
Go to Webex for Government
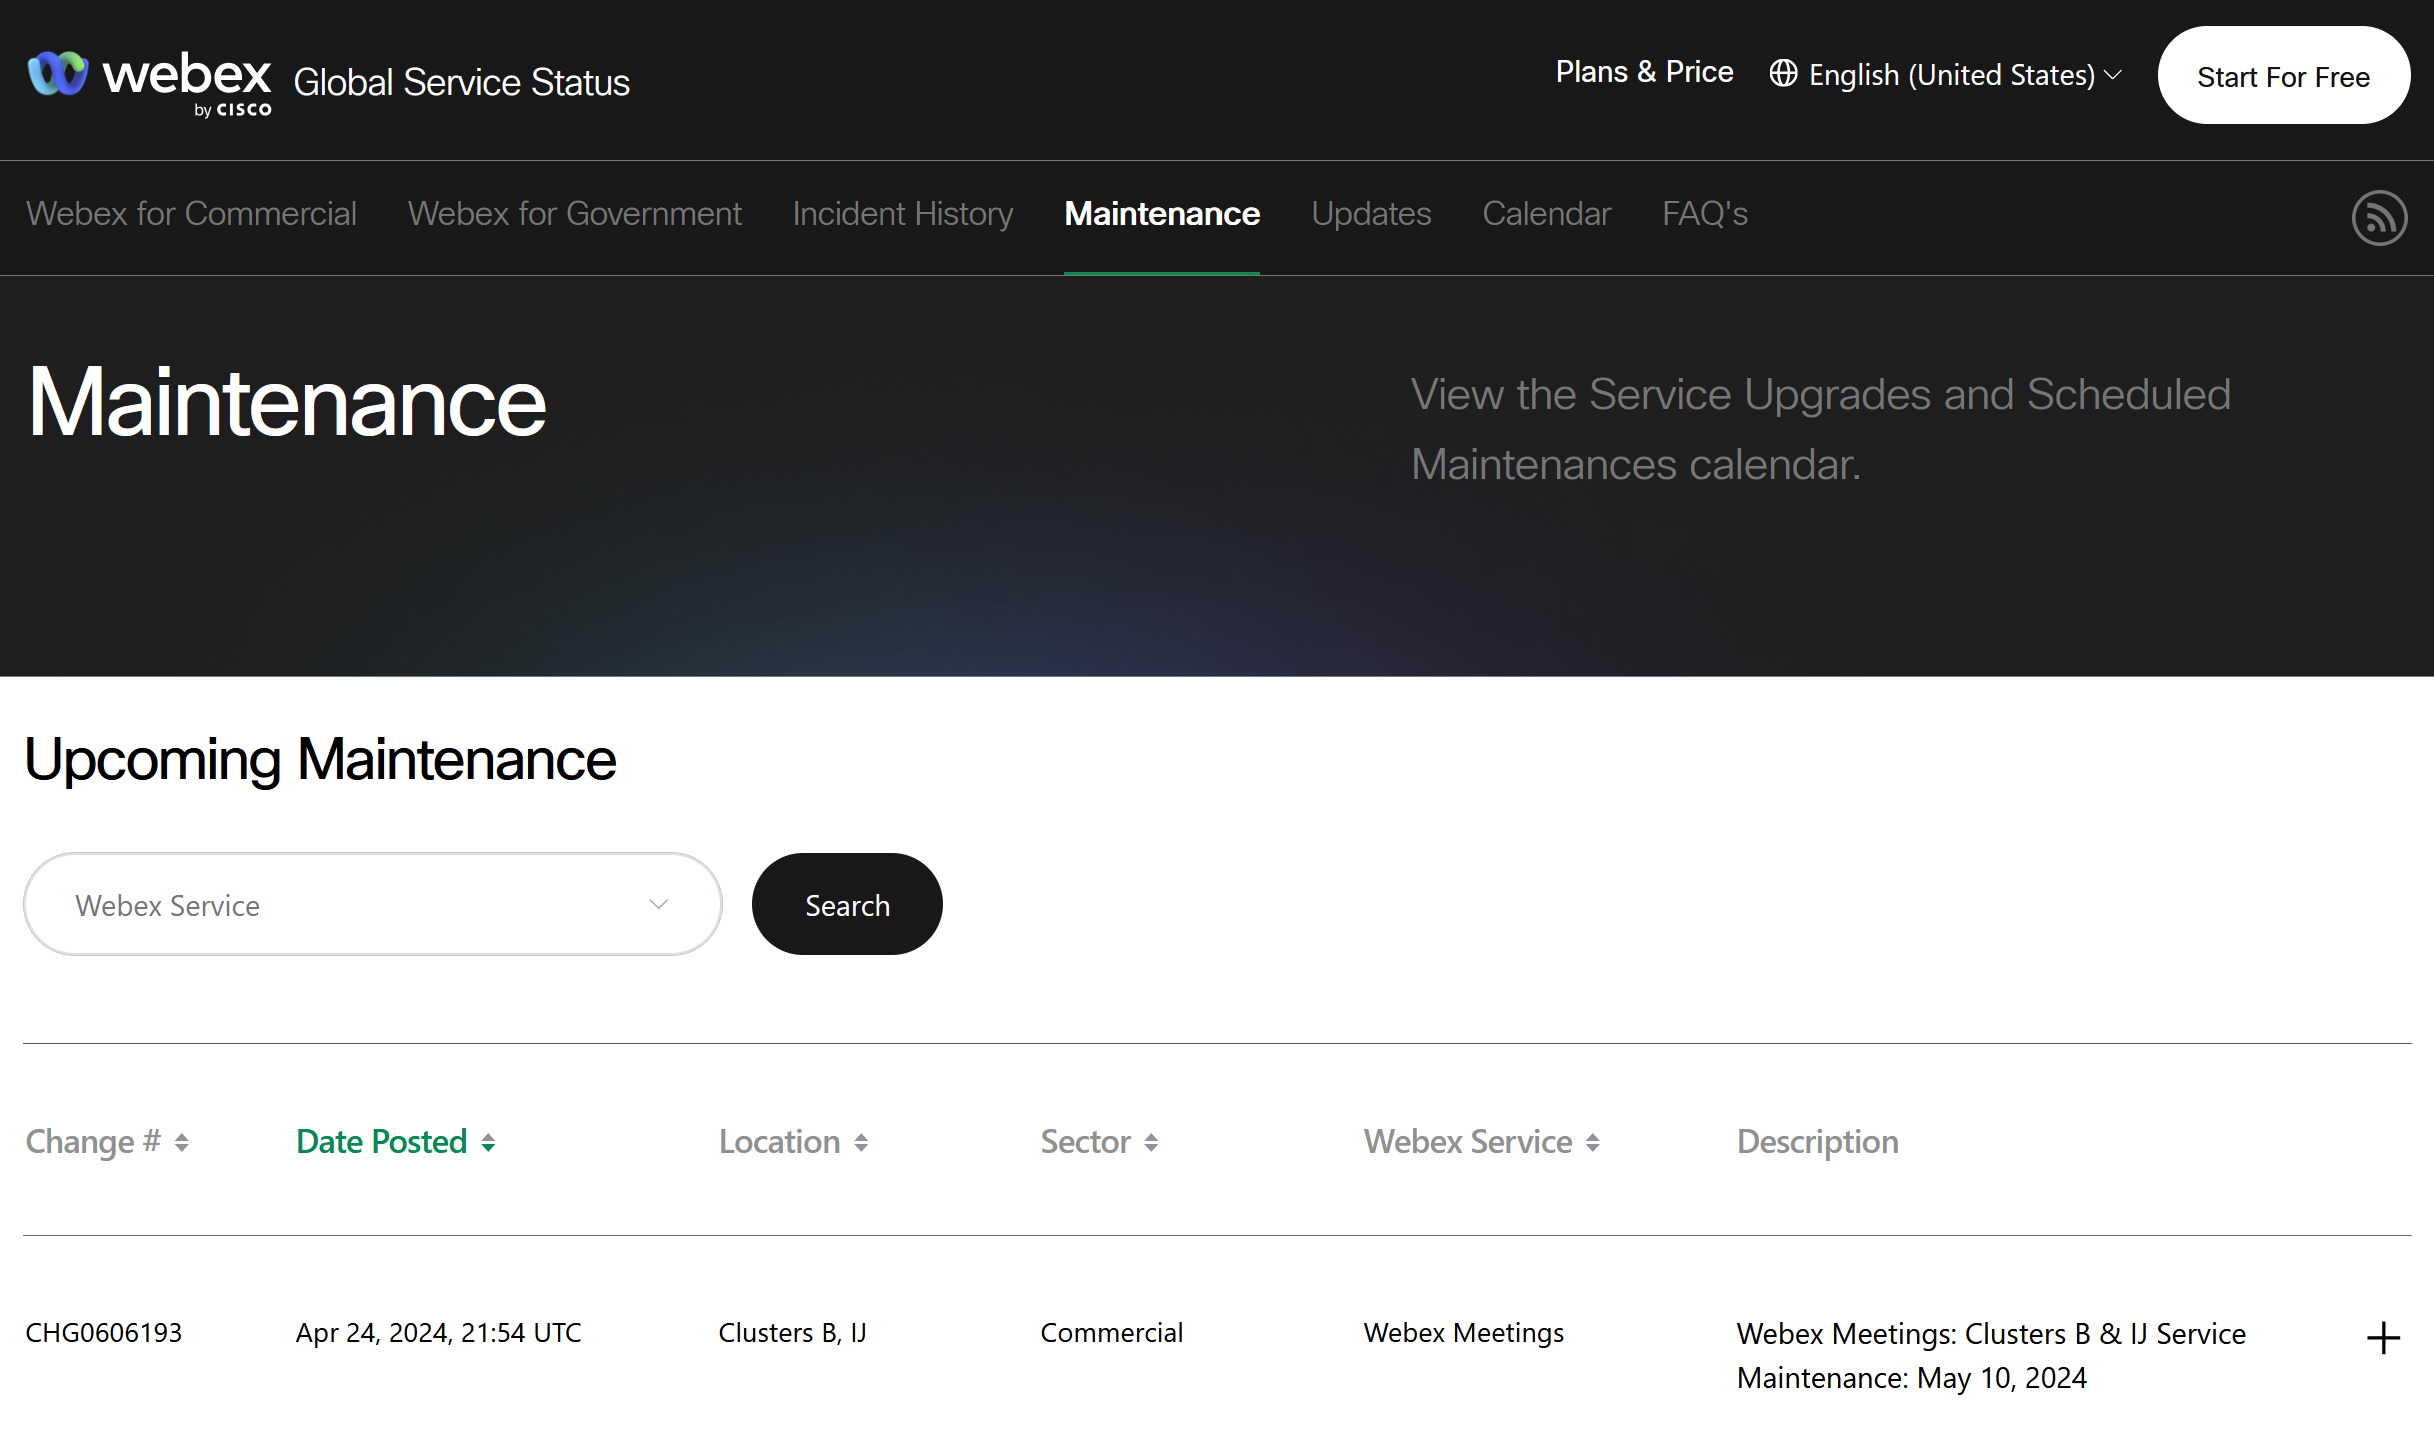click(x=574, y=213)
